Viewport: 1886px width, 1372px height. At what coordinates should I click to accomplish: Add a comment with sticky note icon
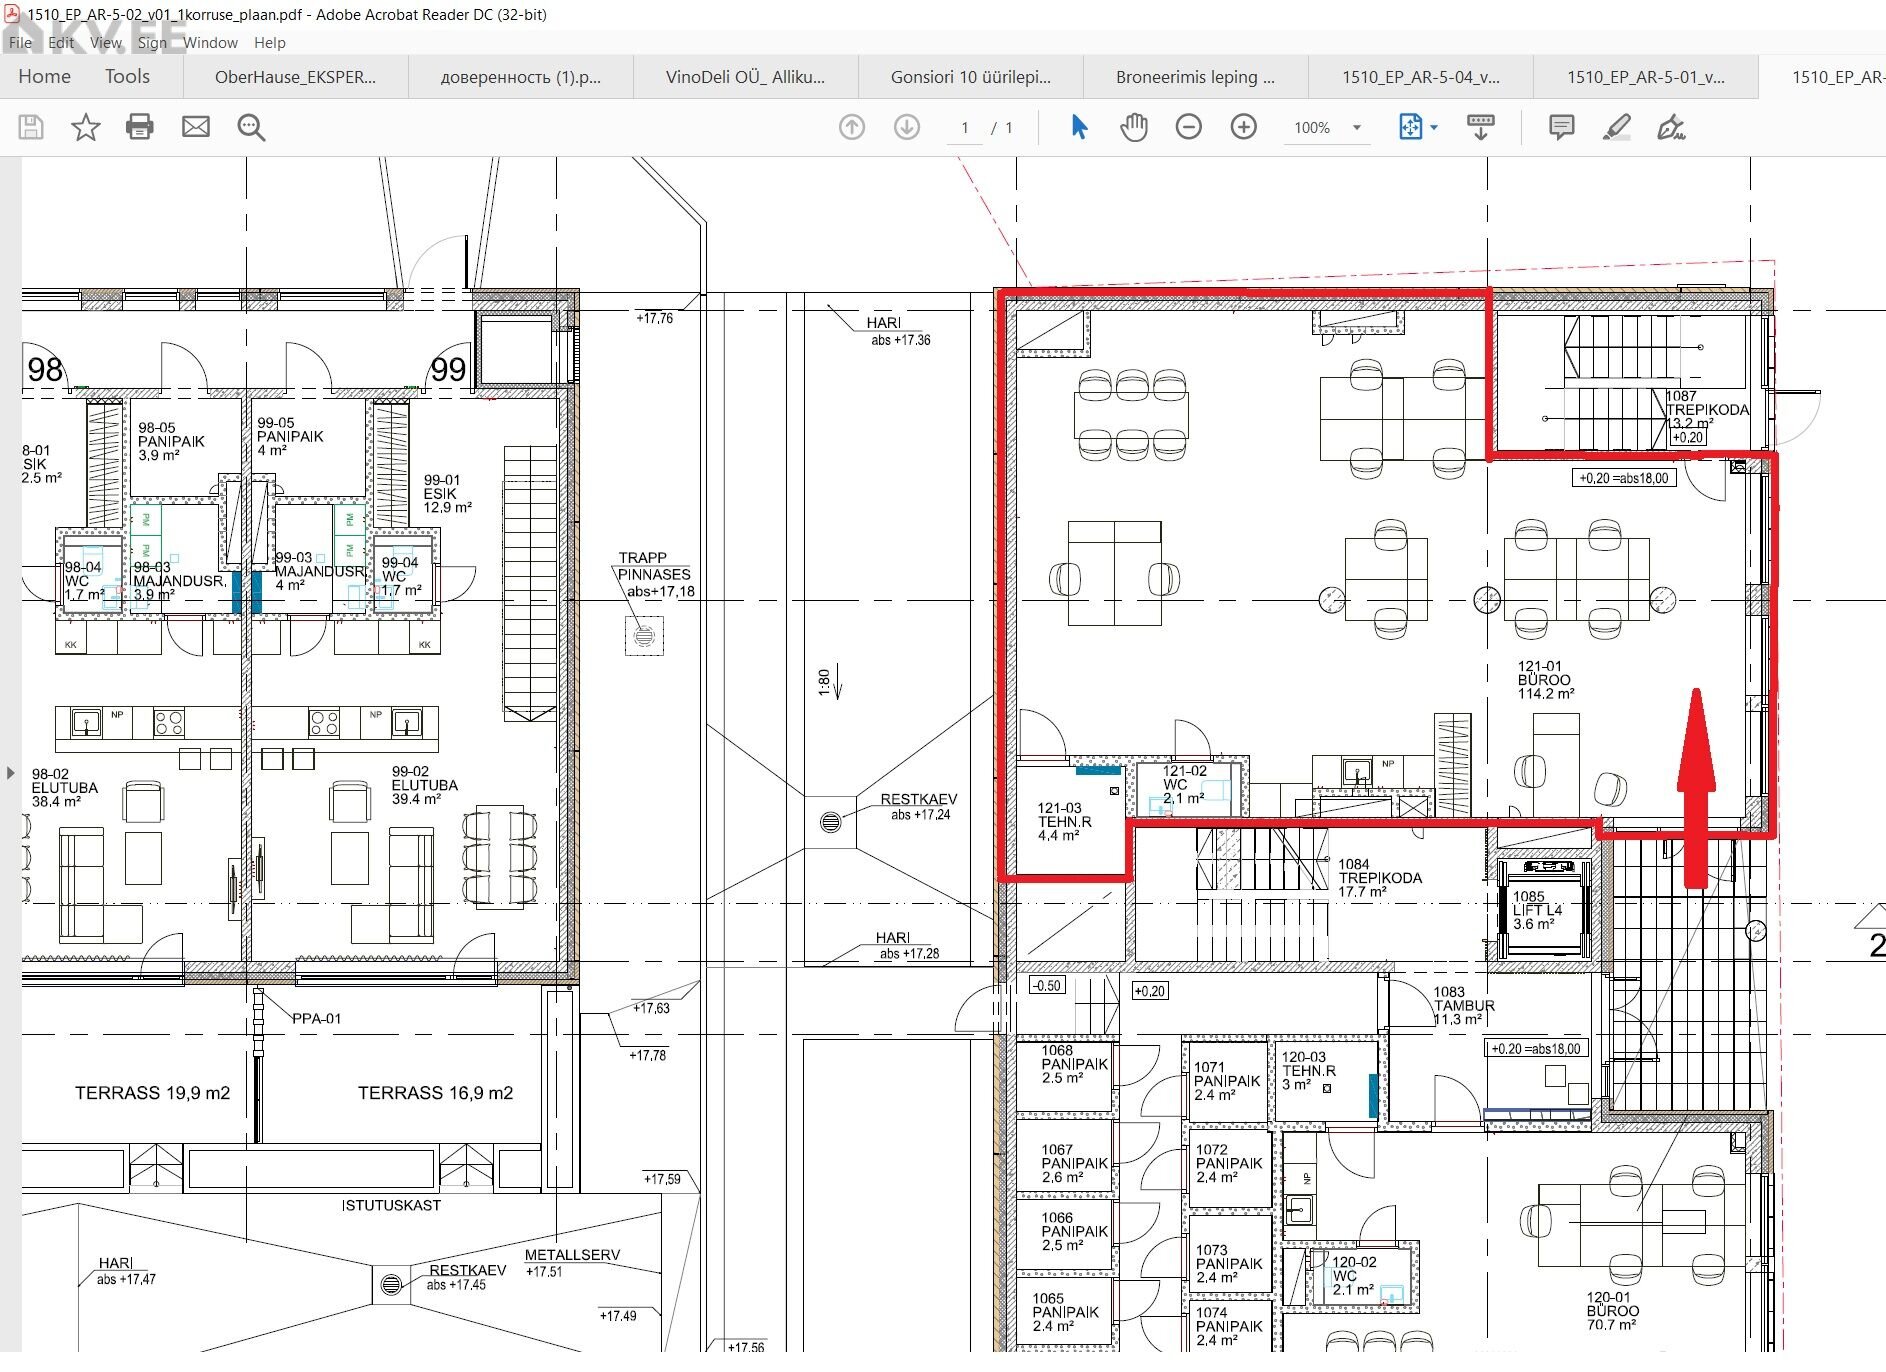tap(1561, 127)
